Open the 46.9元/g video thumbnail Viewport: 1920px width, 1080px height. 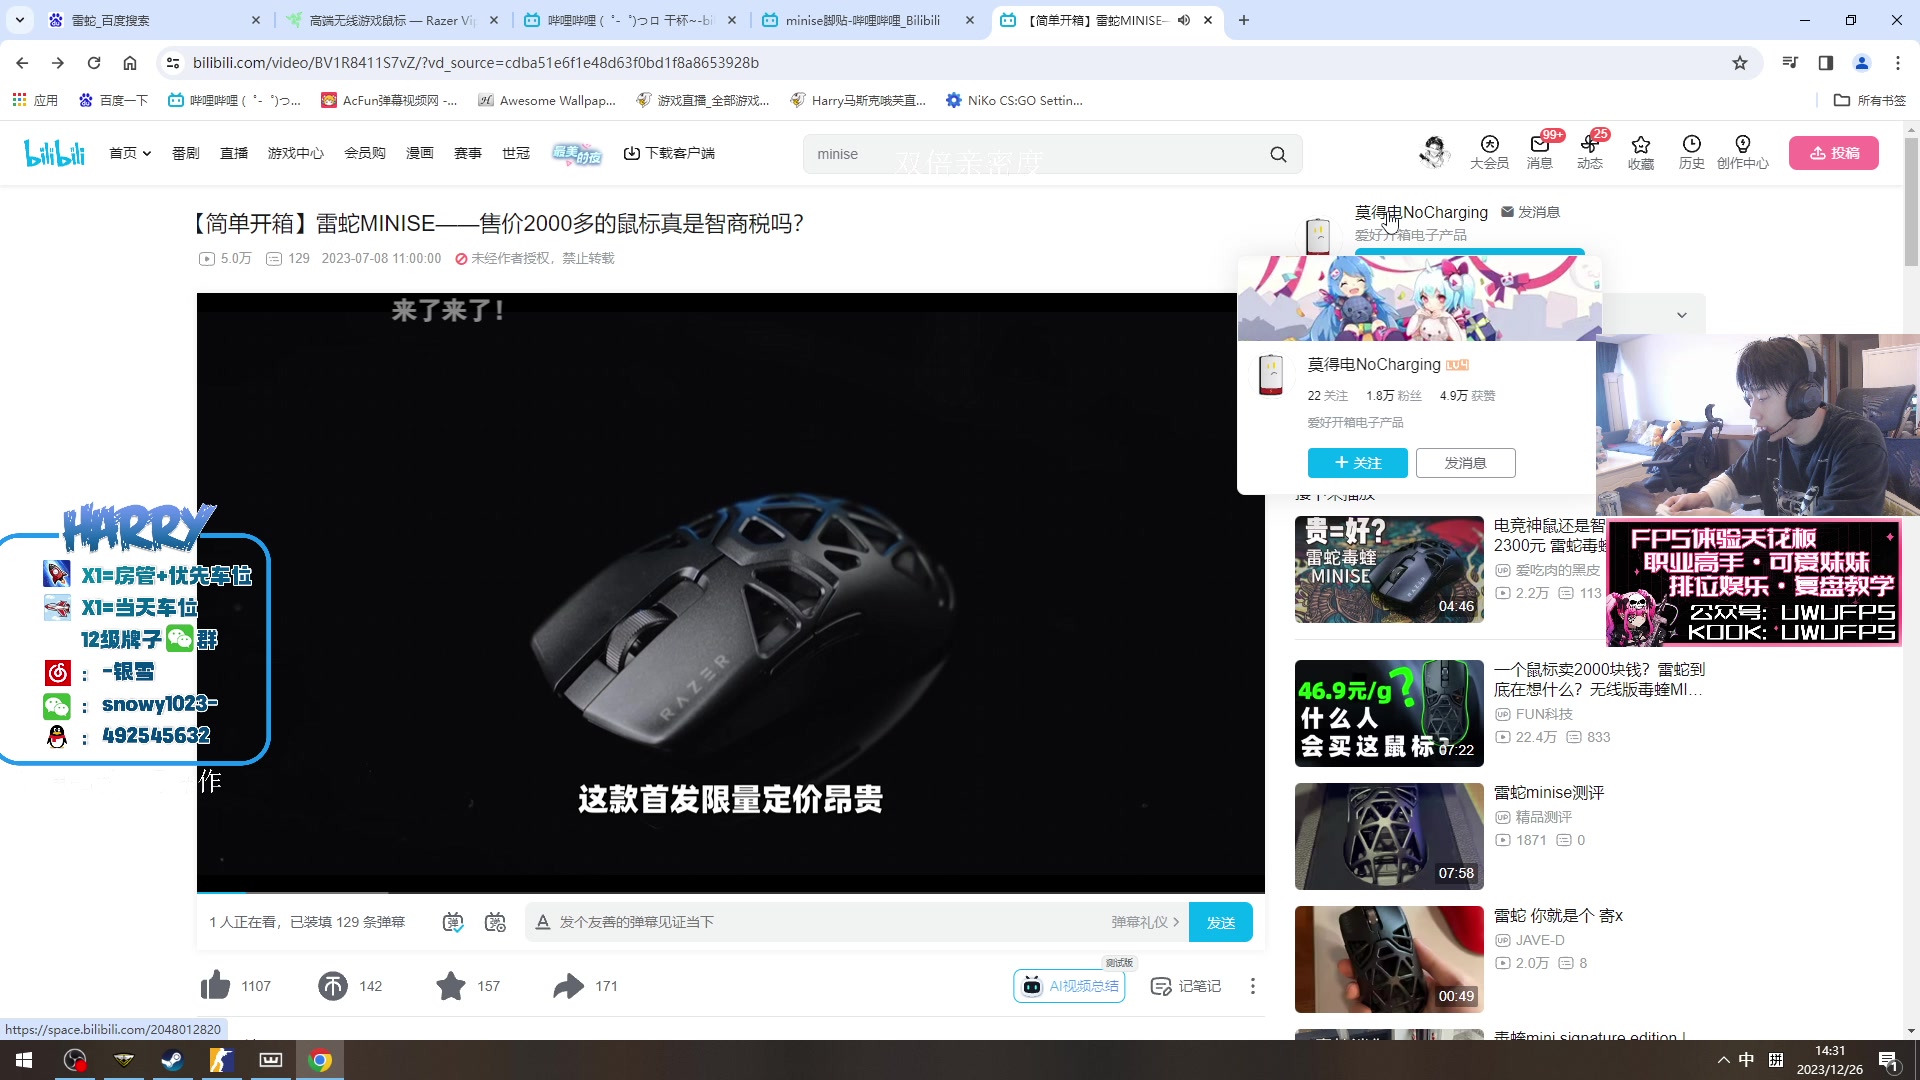pyautogui.click(x=1389, y=713)
